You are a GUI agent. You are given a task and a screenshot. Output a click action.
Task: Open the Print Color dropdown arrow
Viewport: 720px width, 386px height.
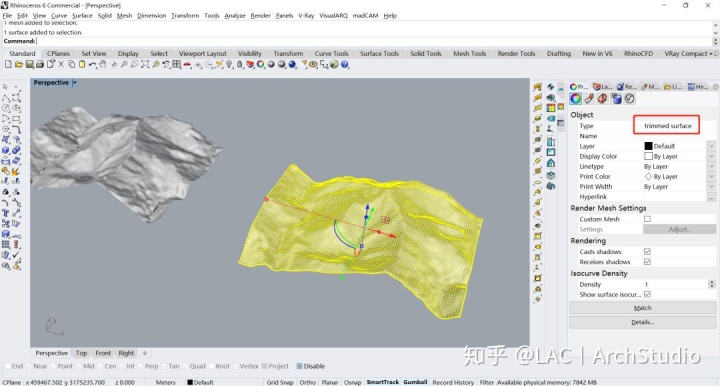pos(711,176)
